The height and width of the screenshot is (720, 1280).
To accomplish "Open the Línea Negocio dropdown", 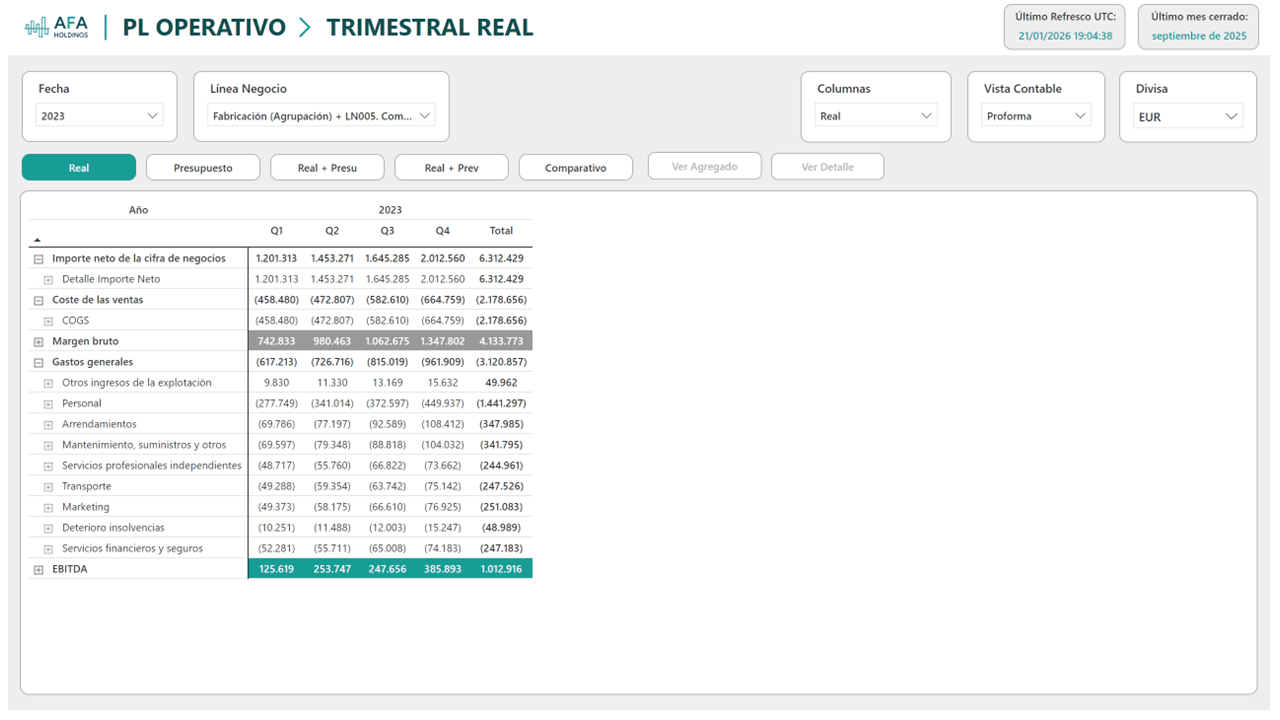I will click(321, 116).
